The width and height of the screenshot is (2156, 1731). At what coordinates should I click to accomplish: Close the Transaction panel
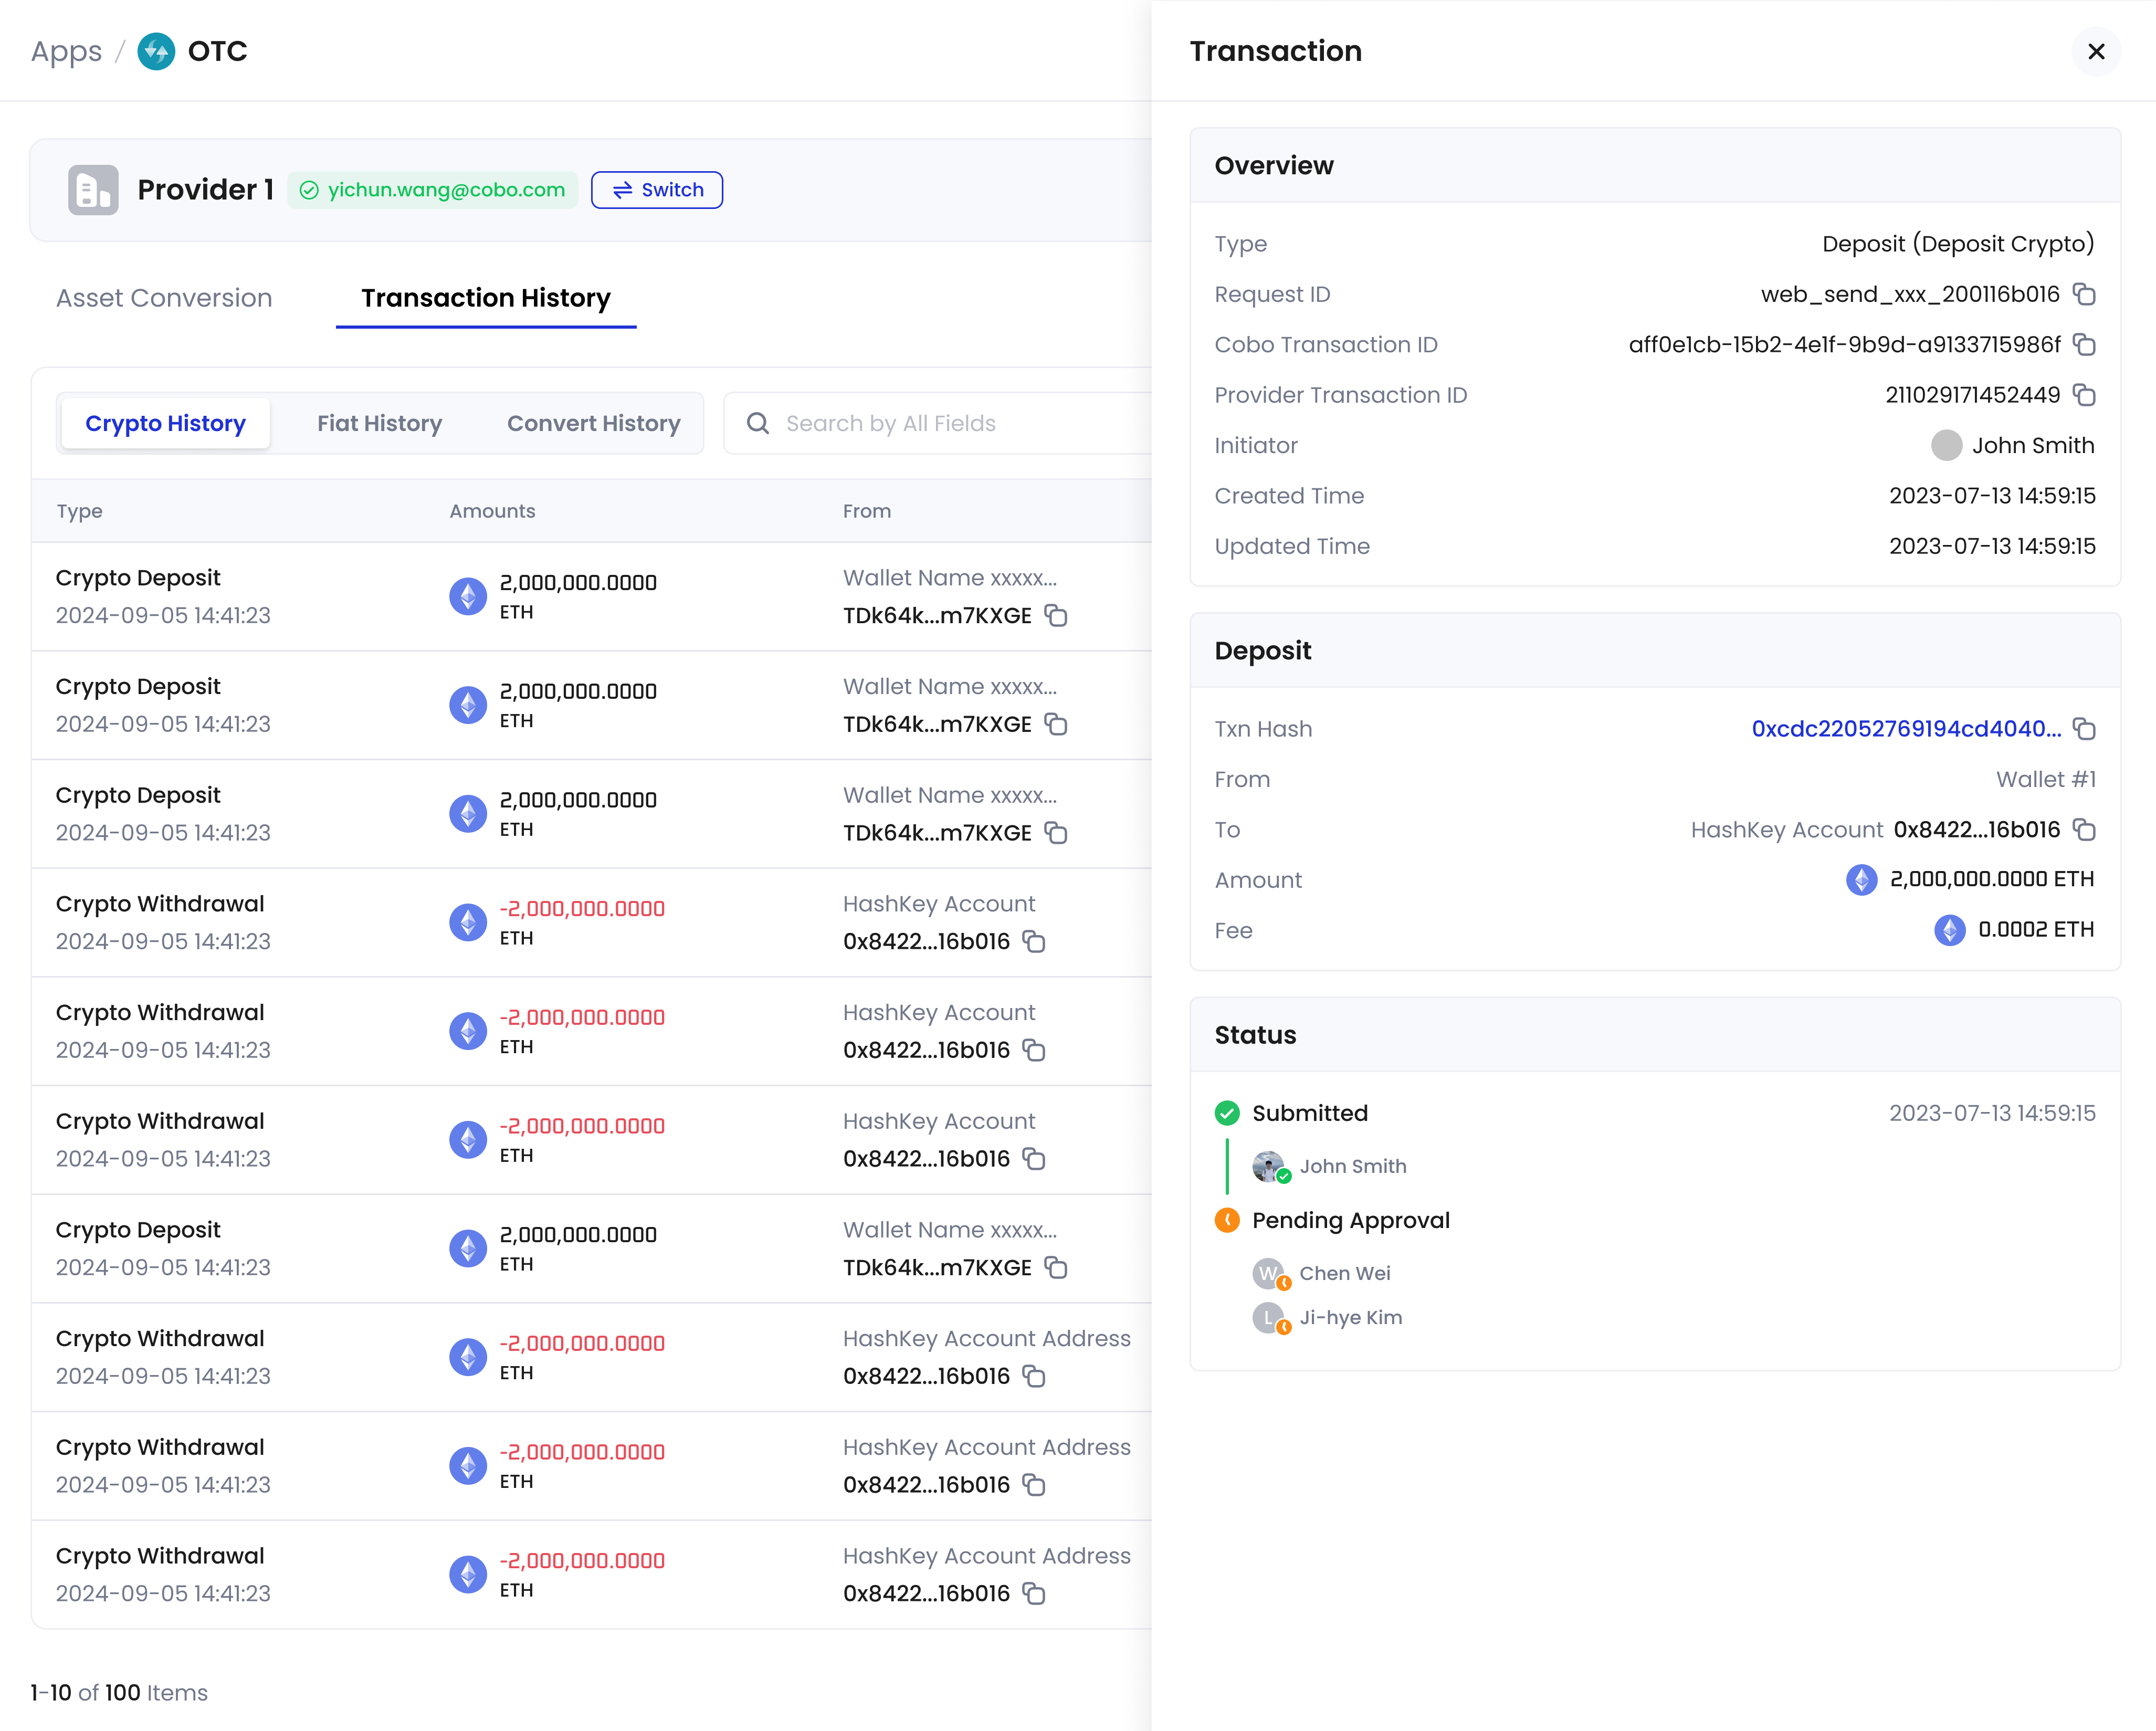pos(2096,51)
